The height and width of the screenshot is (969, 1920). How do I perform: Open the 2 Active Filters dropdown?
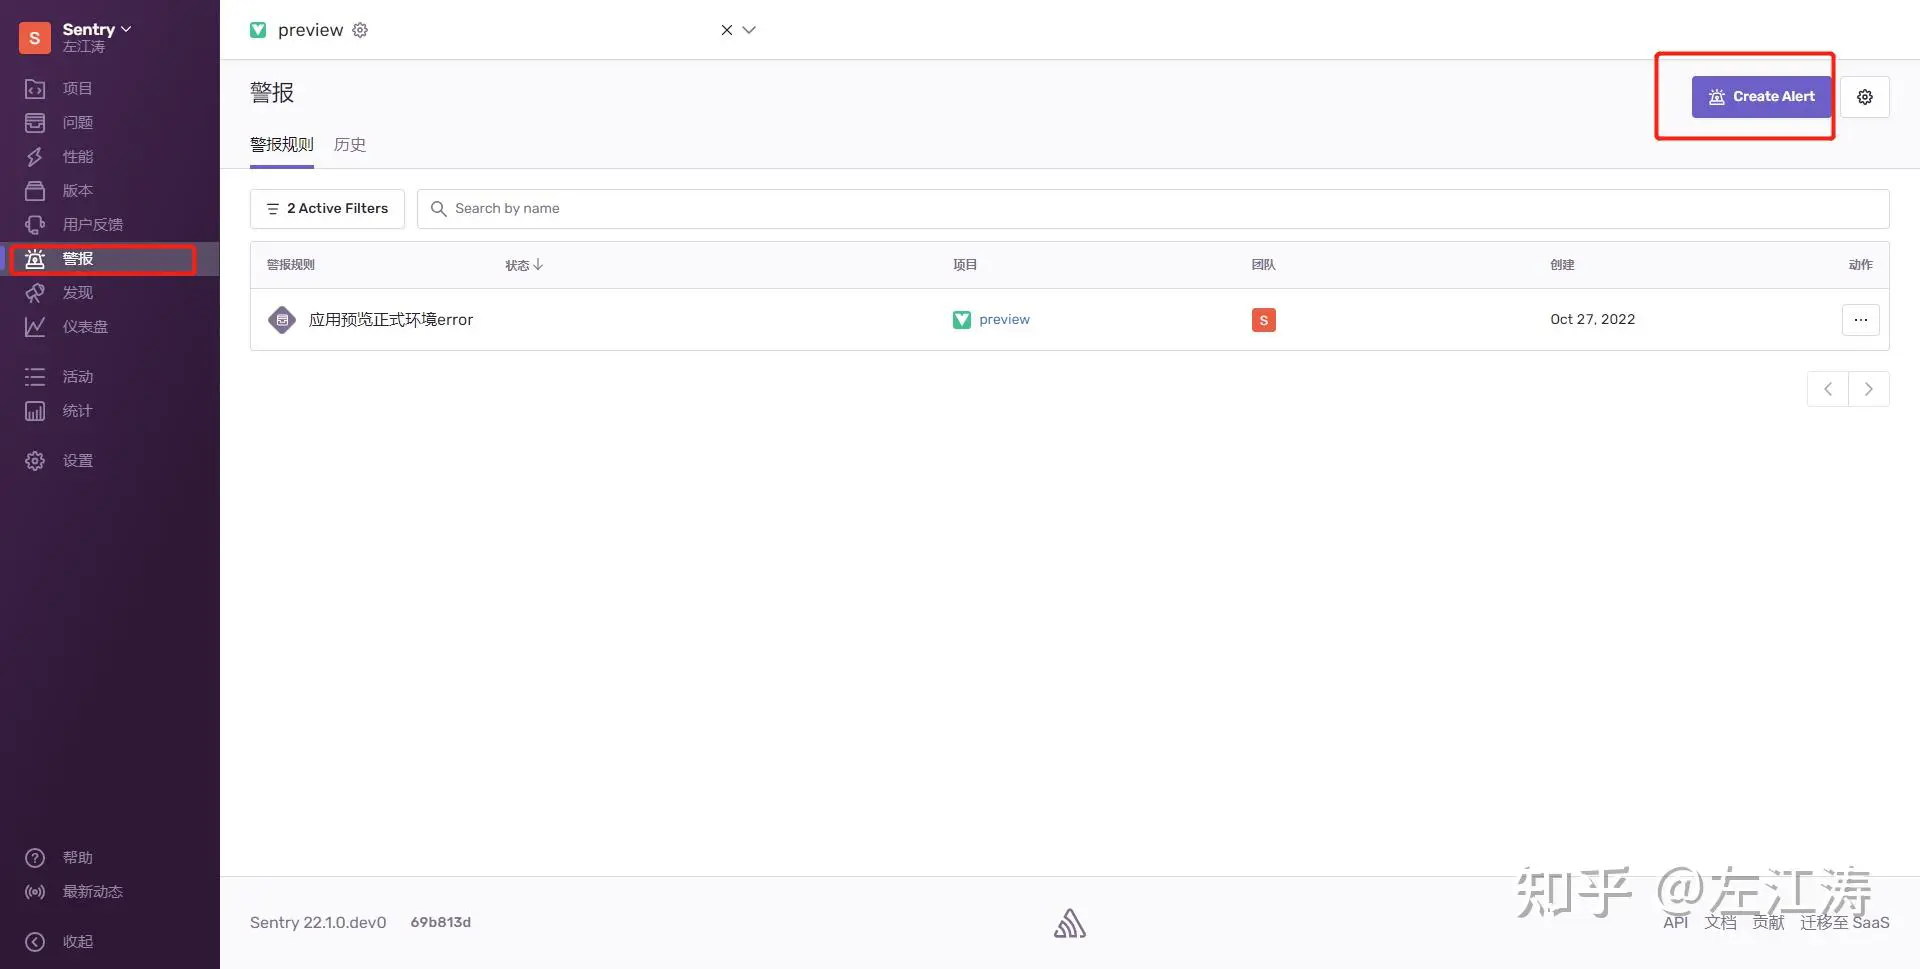(x=327, y=209)
